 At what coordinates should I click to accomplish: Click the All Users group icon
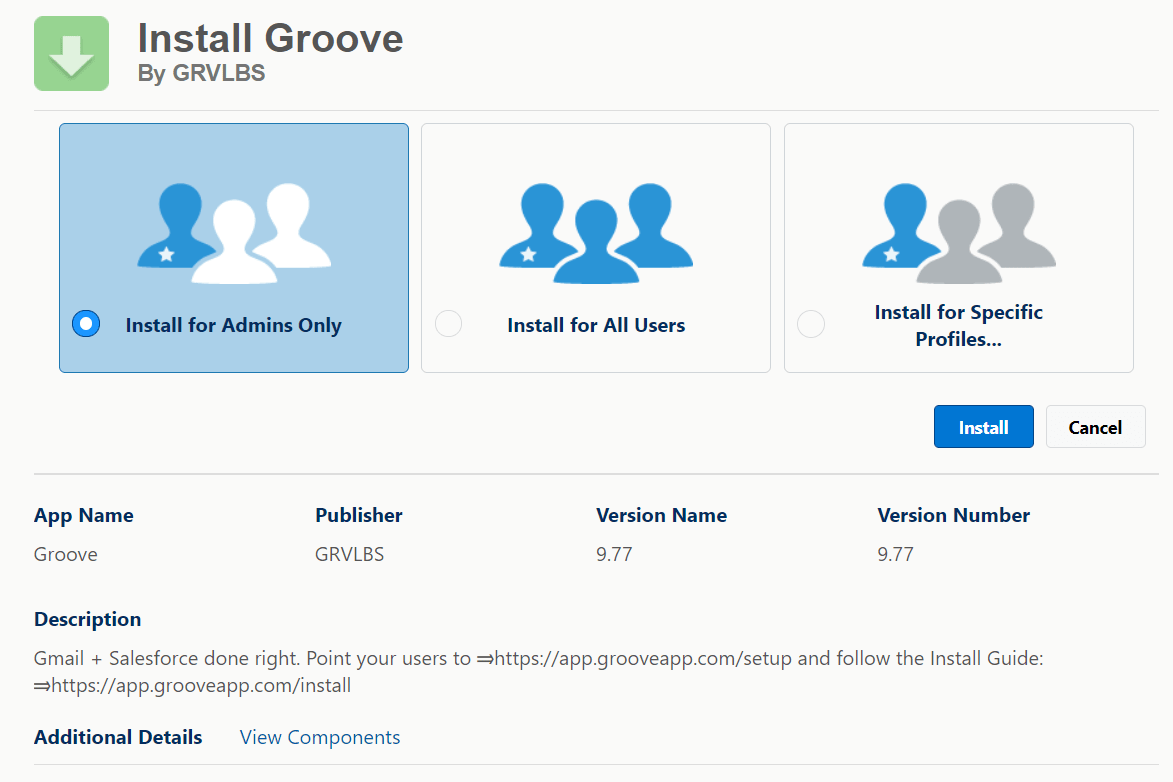pyautogui.click(x=596, y=233)
